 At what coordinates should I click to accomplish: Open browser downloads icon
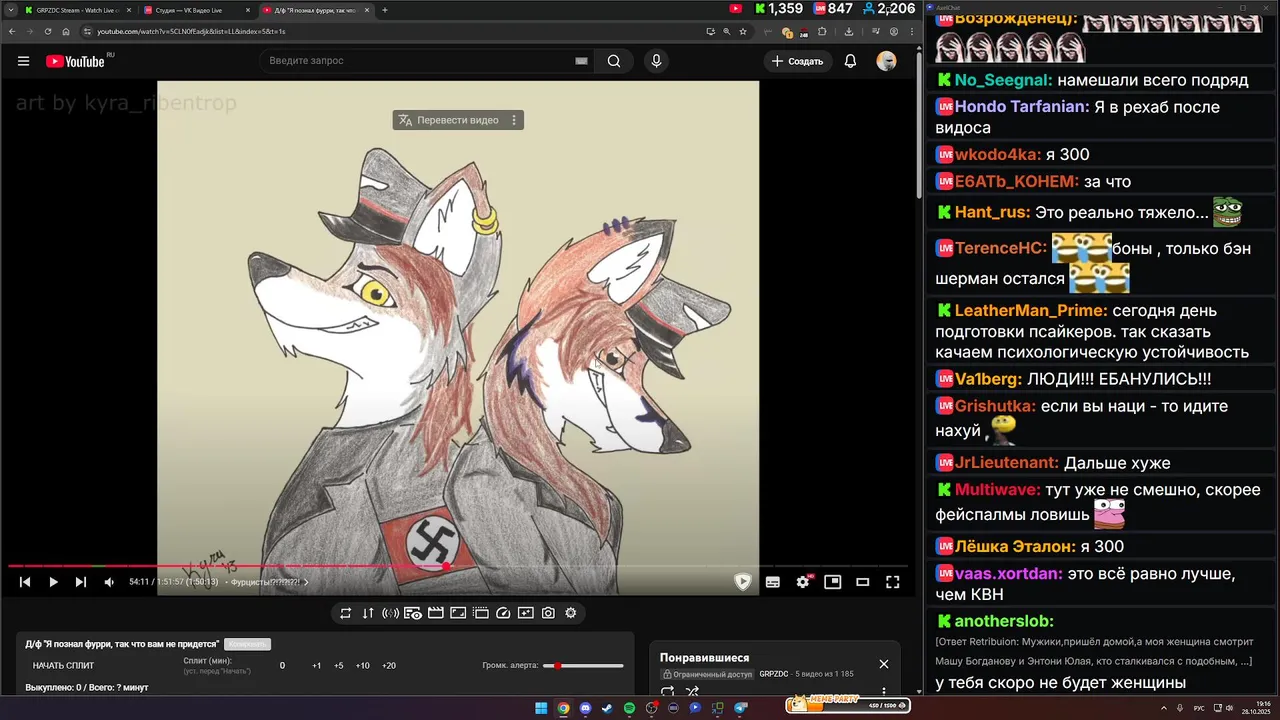point(848,31)
